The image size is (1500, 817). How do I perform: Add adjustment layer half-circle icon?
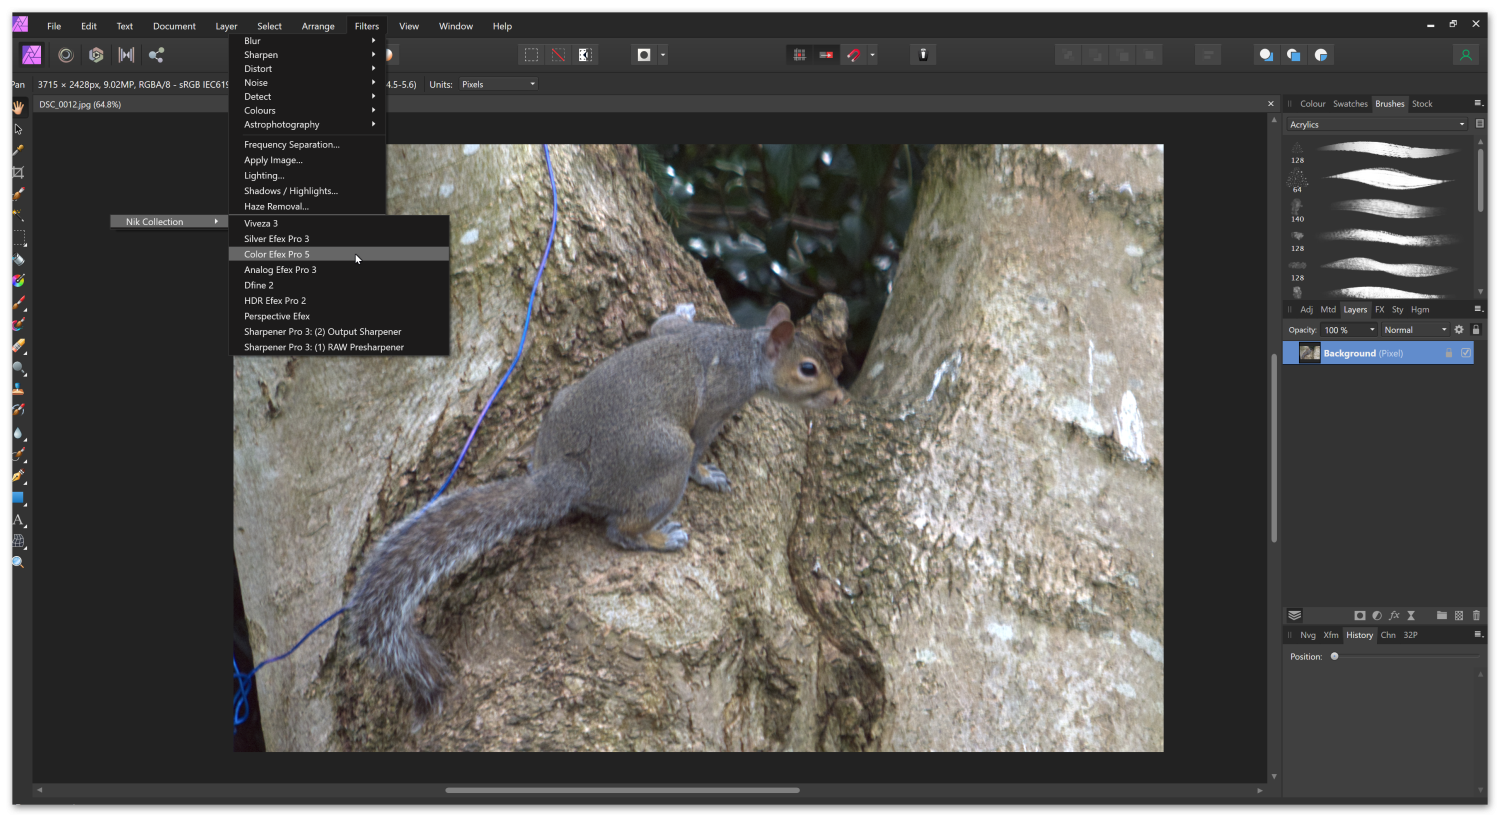pos(1377,615)
